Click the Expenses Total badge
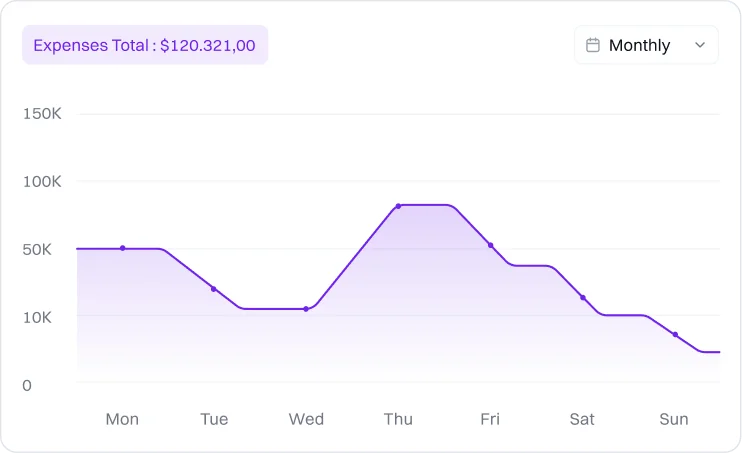 coord(145,45)
